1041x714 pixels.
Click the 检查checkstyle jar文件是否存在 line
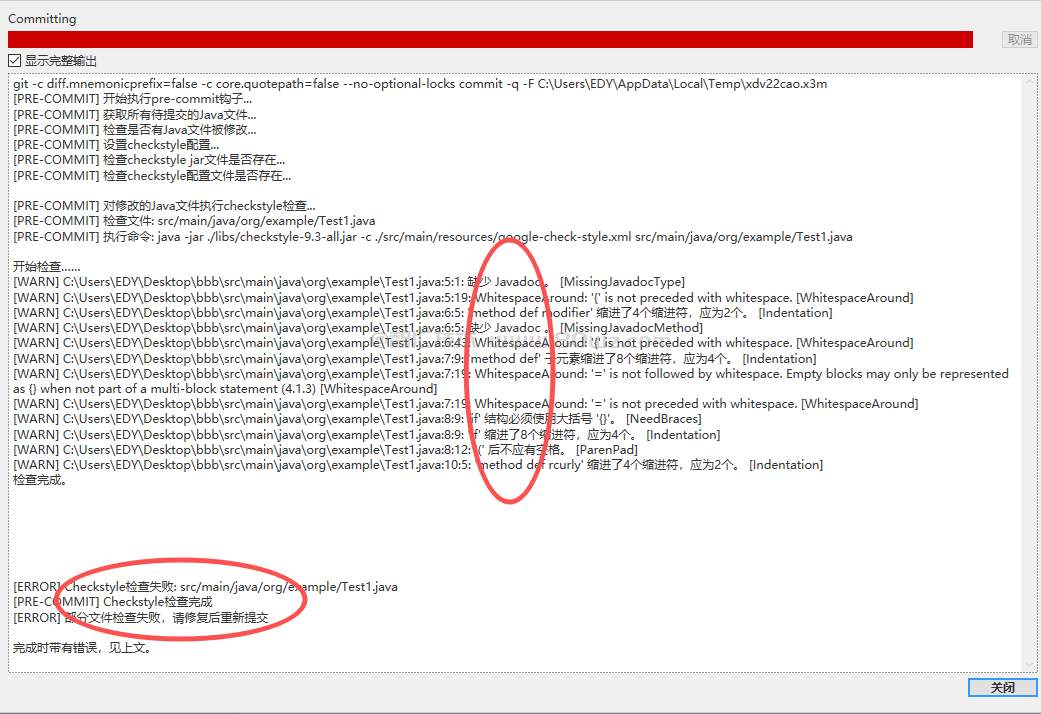pos(149,160)
